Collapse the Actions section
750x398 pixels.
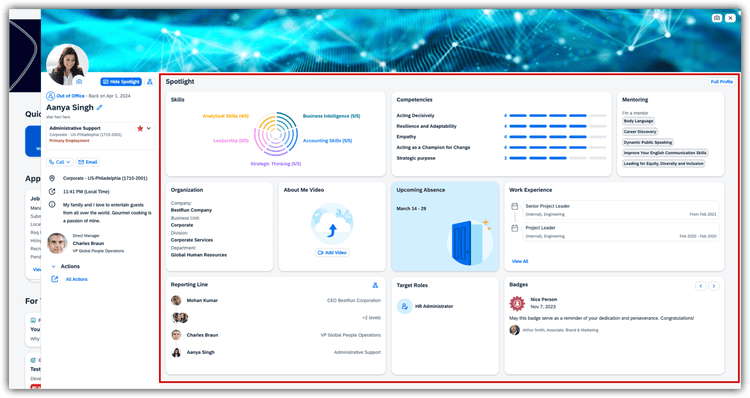54,266
